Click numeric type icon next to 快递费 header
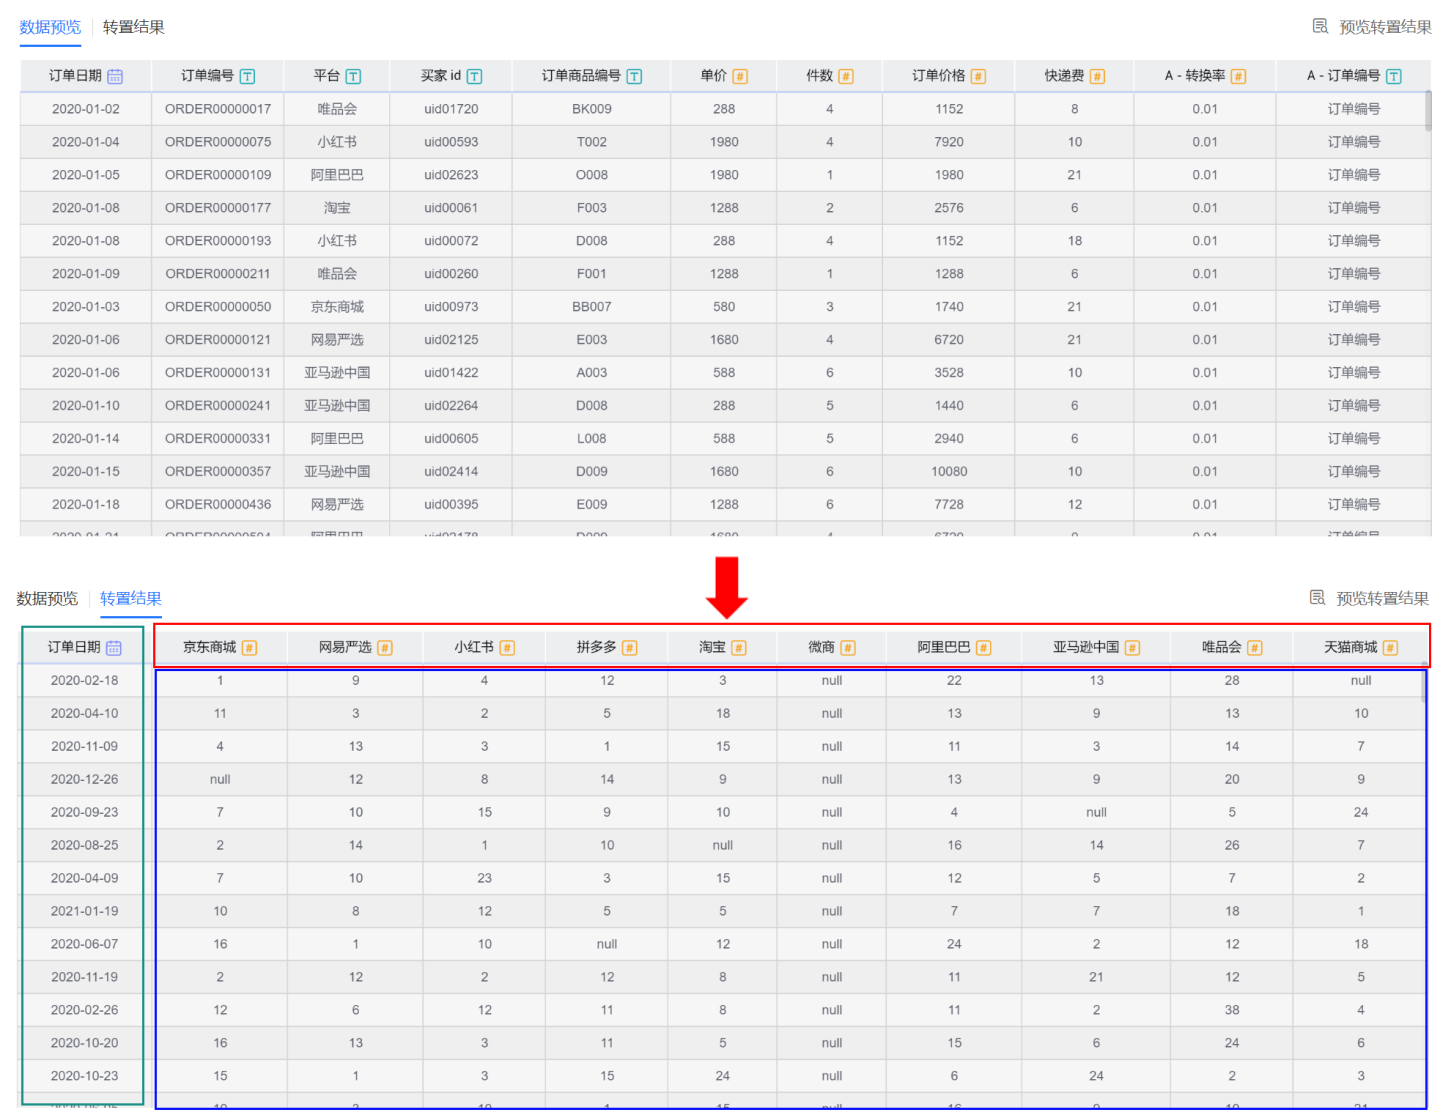 click(1097, 77)
